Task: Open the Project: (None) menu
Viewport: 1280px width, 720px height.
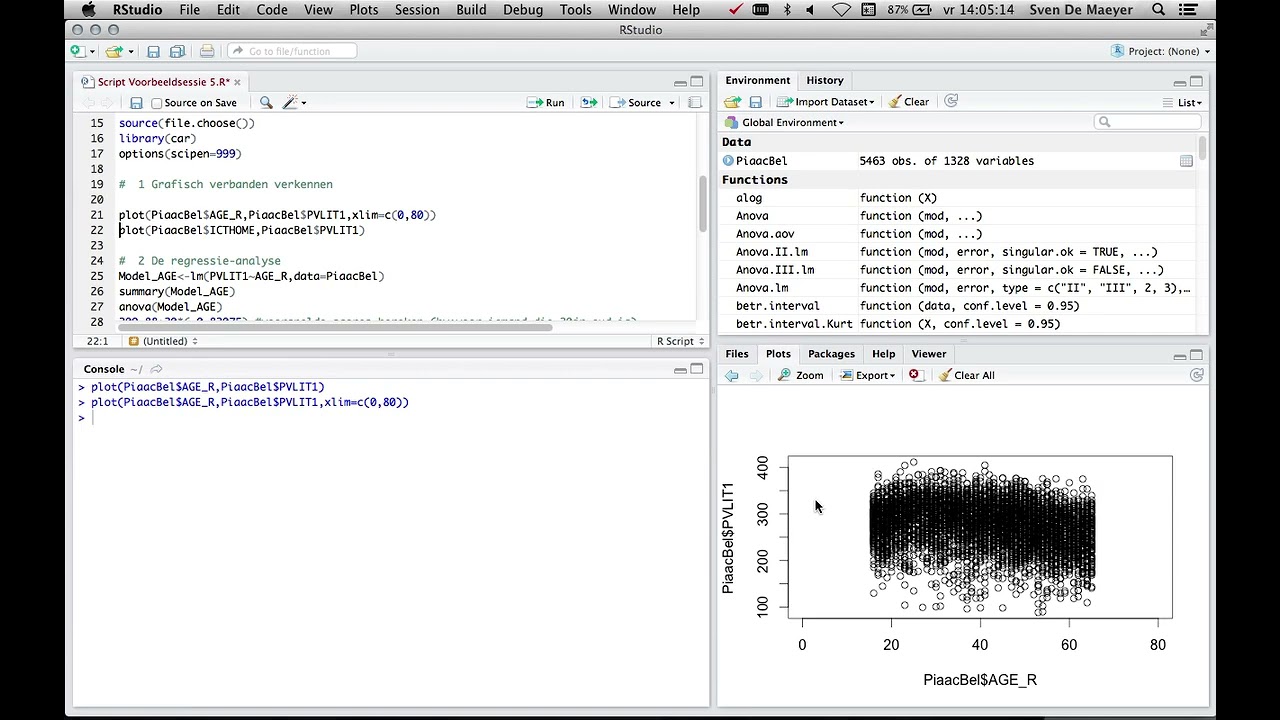Action: [x=1161, y=51]
